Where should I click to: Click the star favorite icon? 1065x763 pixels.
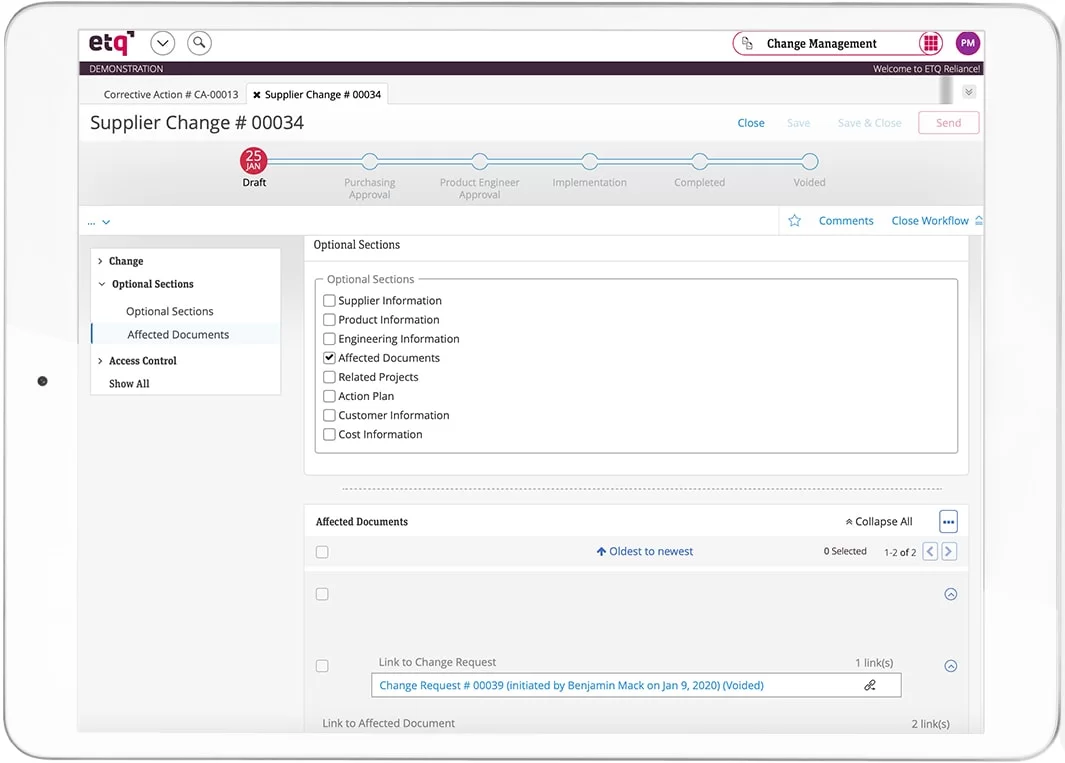(x=794, y=221)
